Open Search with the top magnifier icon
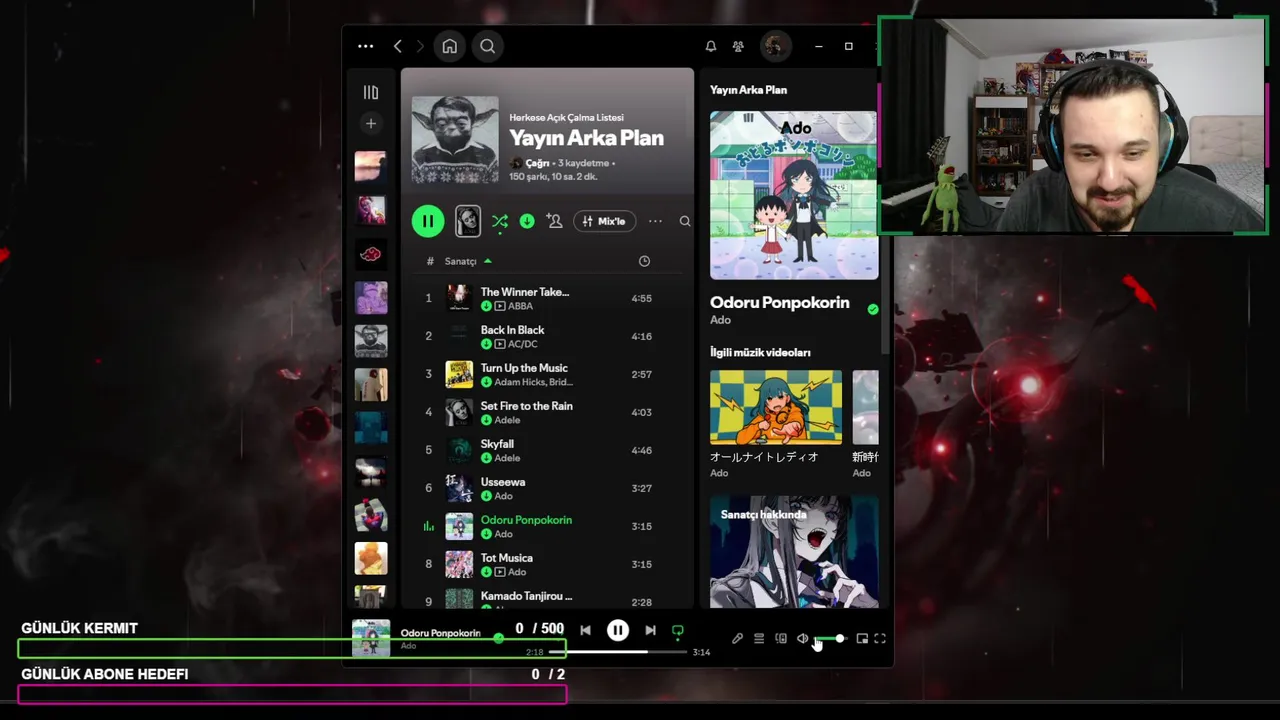This screenshot has width=1280, height=720. (x=487, y=46)
